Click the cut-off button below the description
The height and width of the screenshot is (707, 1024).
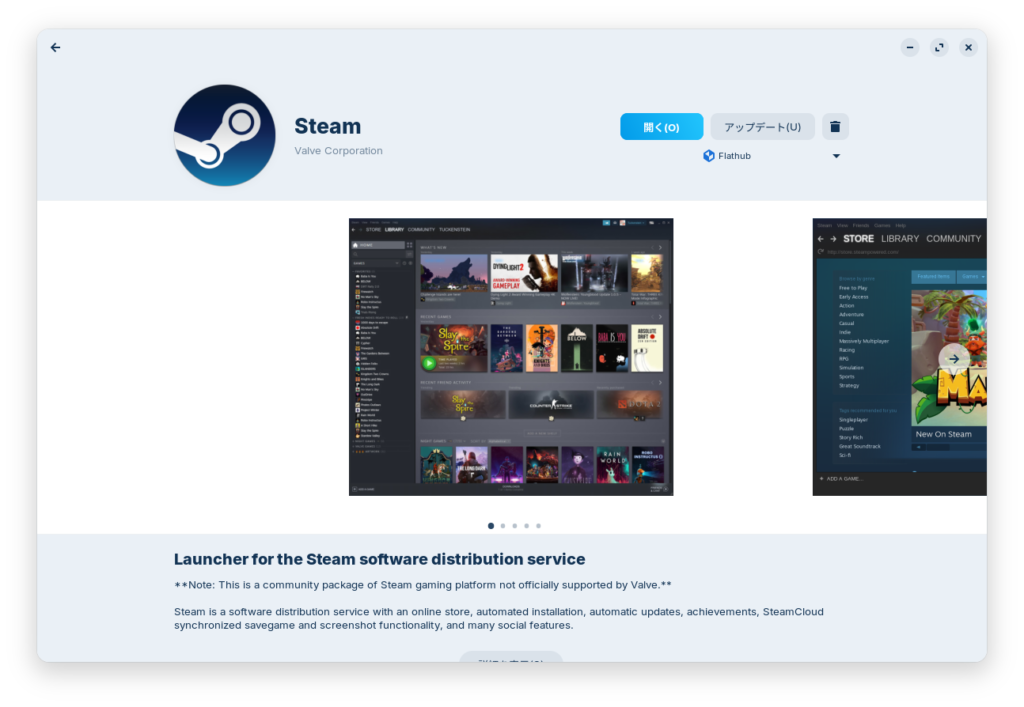[x=511, y=656]
